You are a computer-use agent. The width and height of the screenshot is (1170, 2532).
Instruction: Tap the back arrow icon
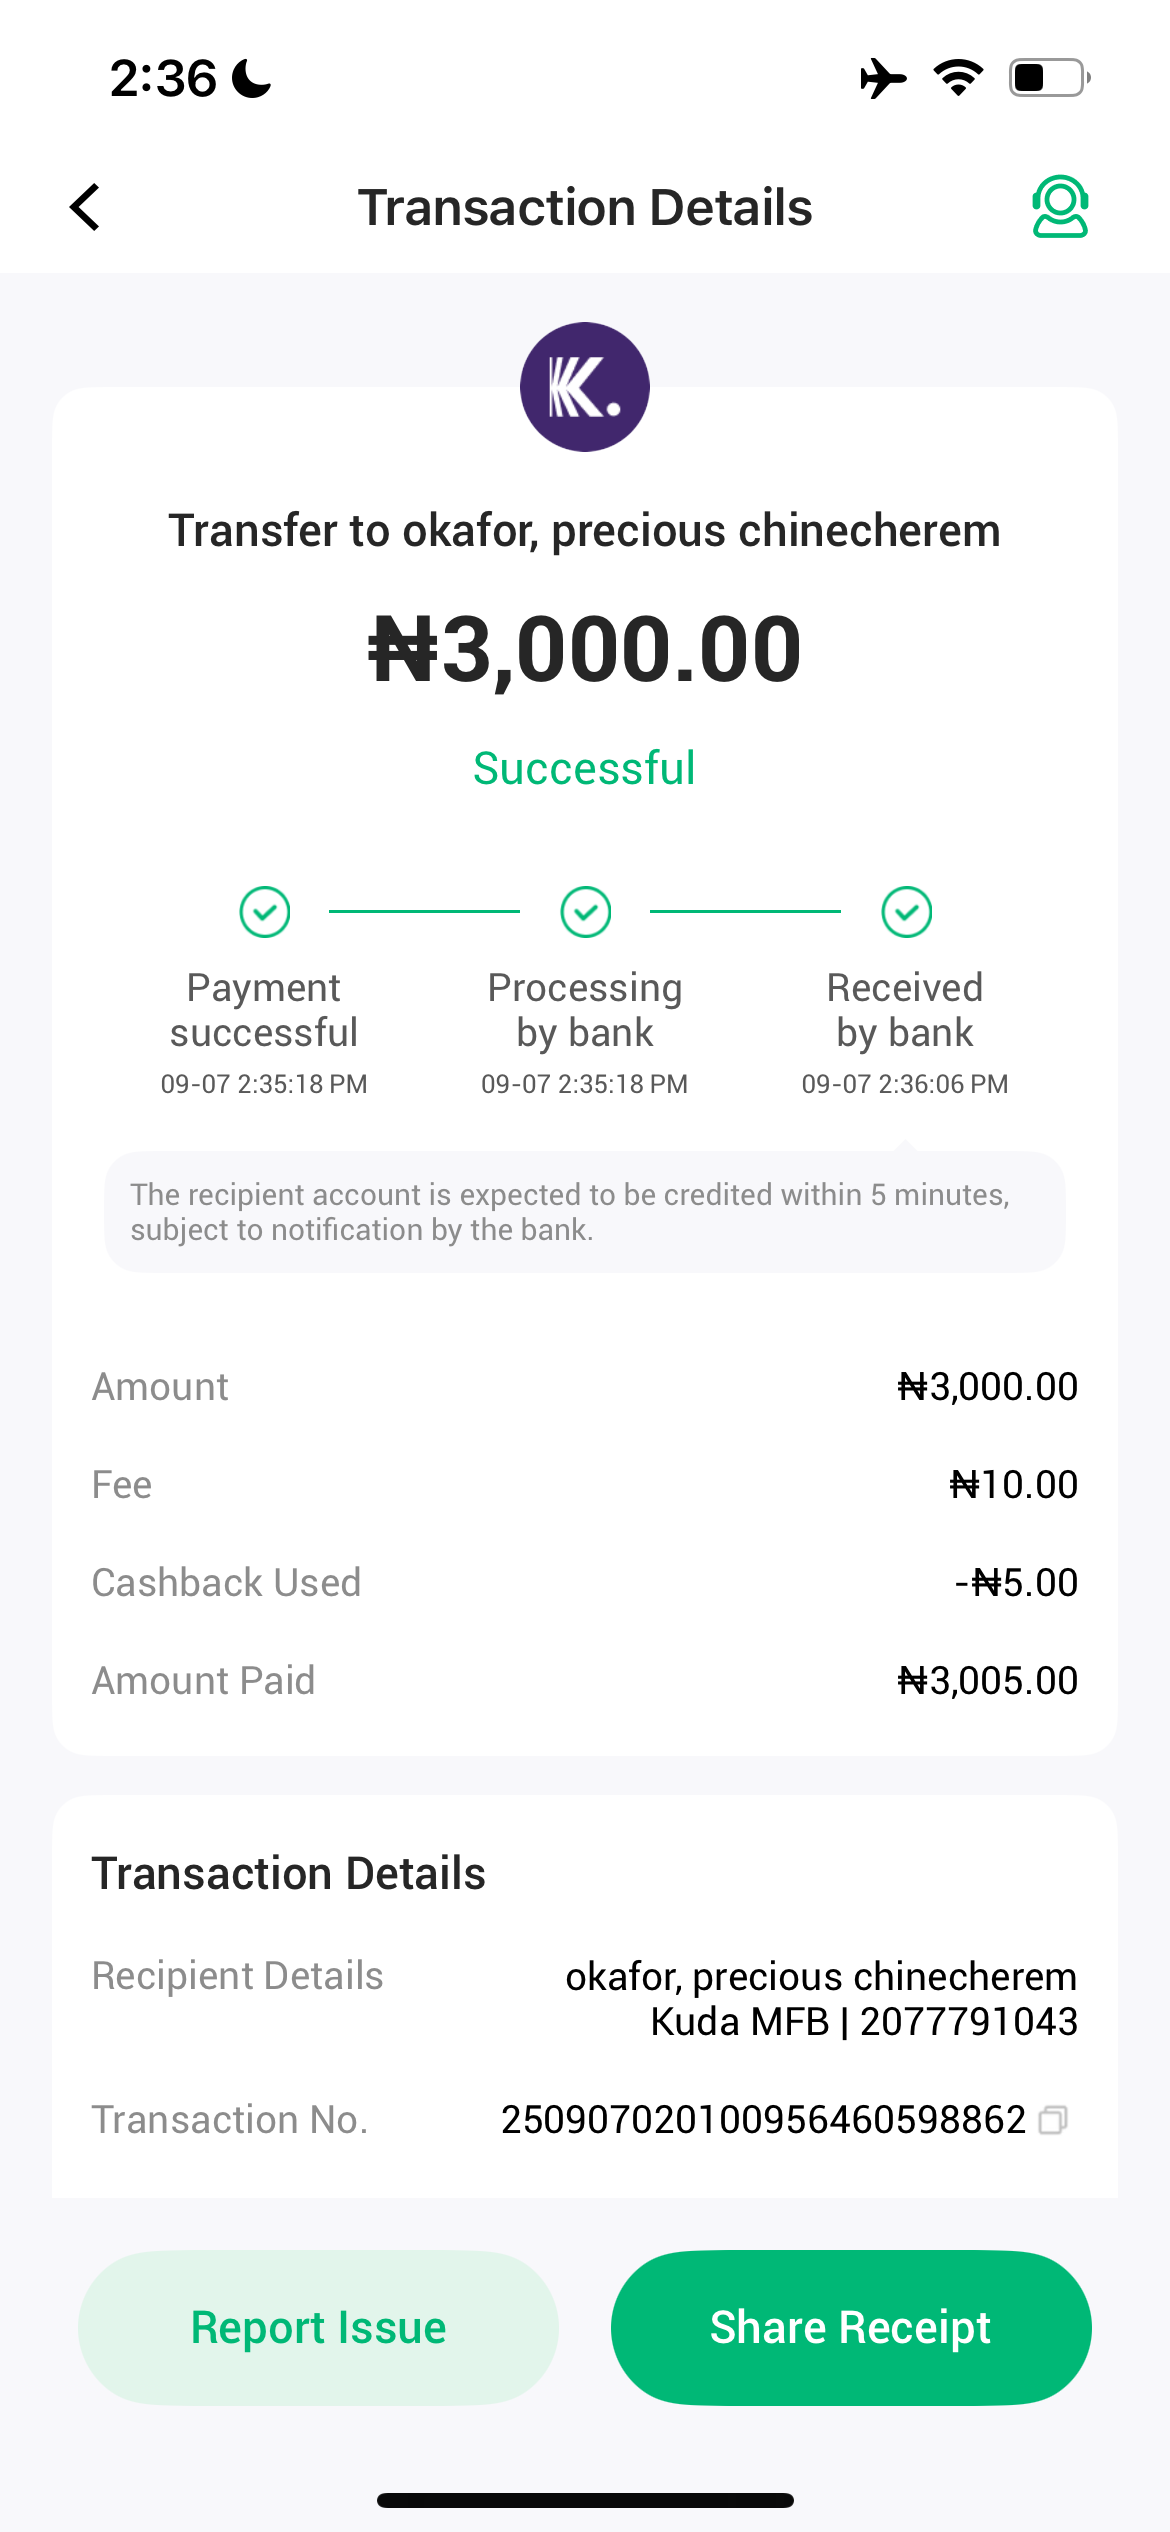click(x=86, y=207)
